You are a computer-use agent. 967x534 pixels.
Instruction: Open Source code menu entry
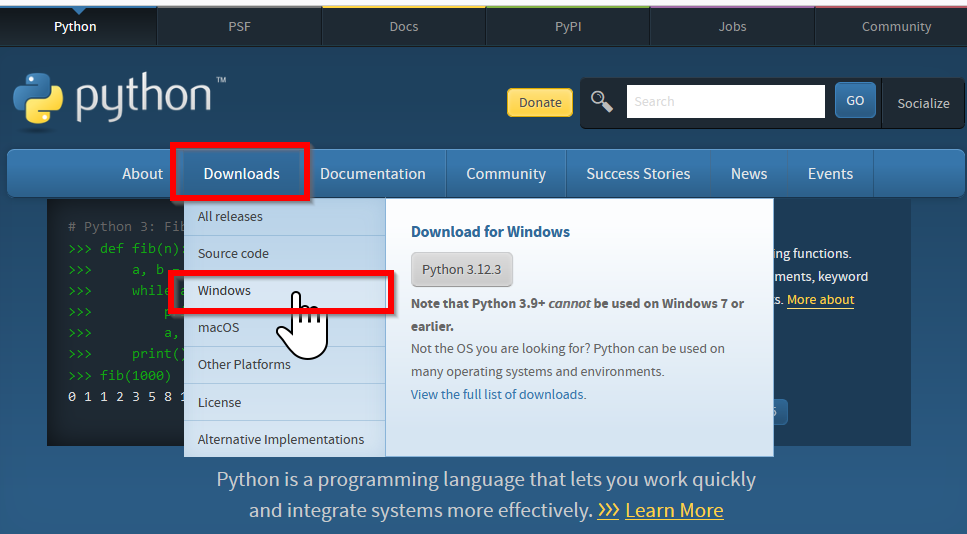tap(233, 254)
